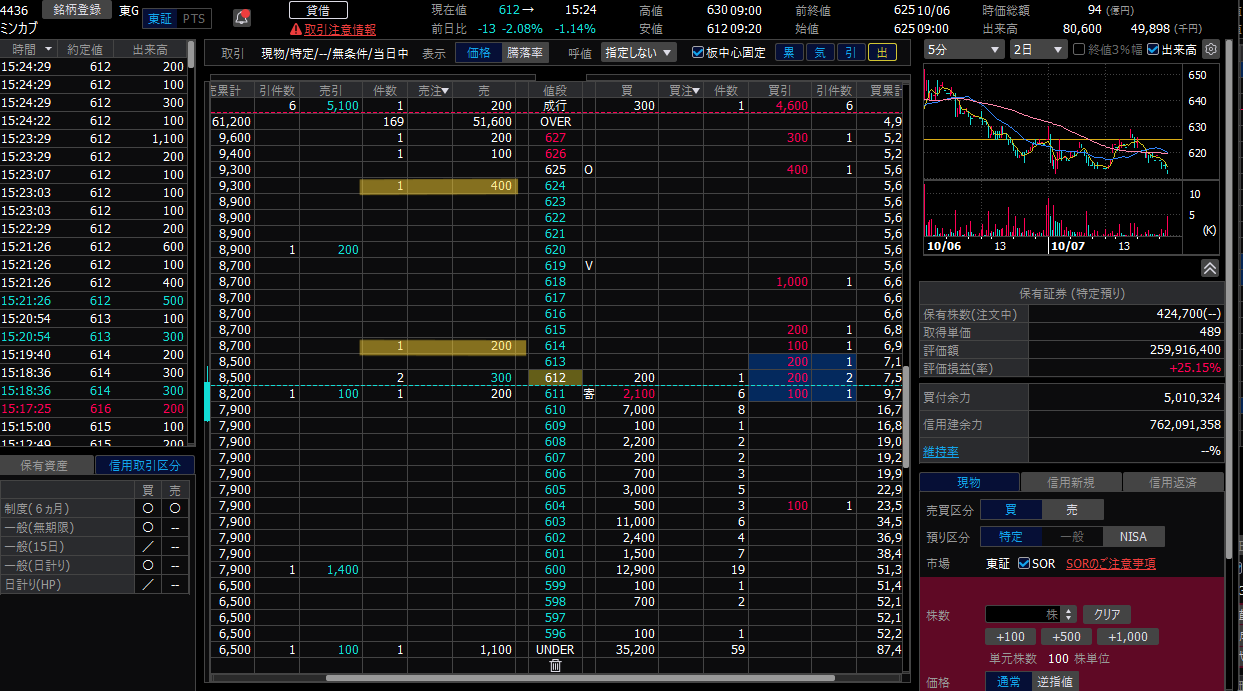Viewport: 1243px width, 691px height.
Task: Open the 呼値 指定しない dropdown
Action: [639, 53]
